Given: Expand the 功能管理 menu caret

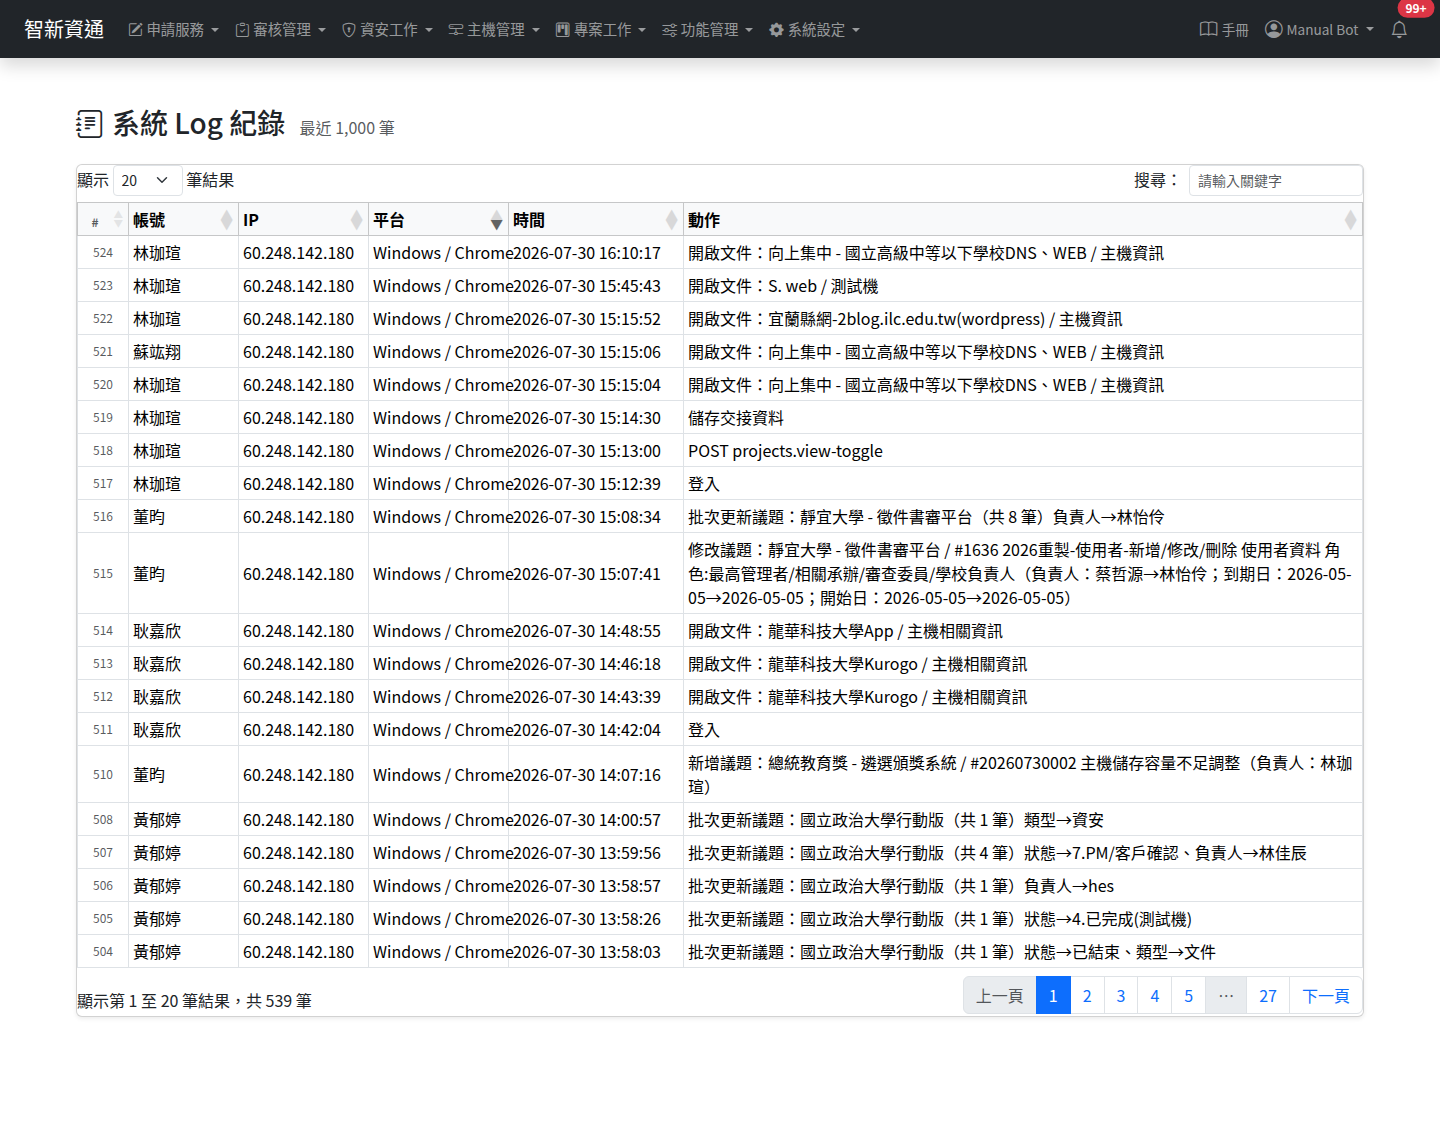Looking at the screenshot, I should (749, 30).
